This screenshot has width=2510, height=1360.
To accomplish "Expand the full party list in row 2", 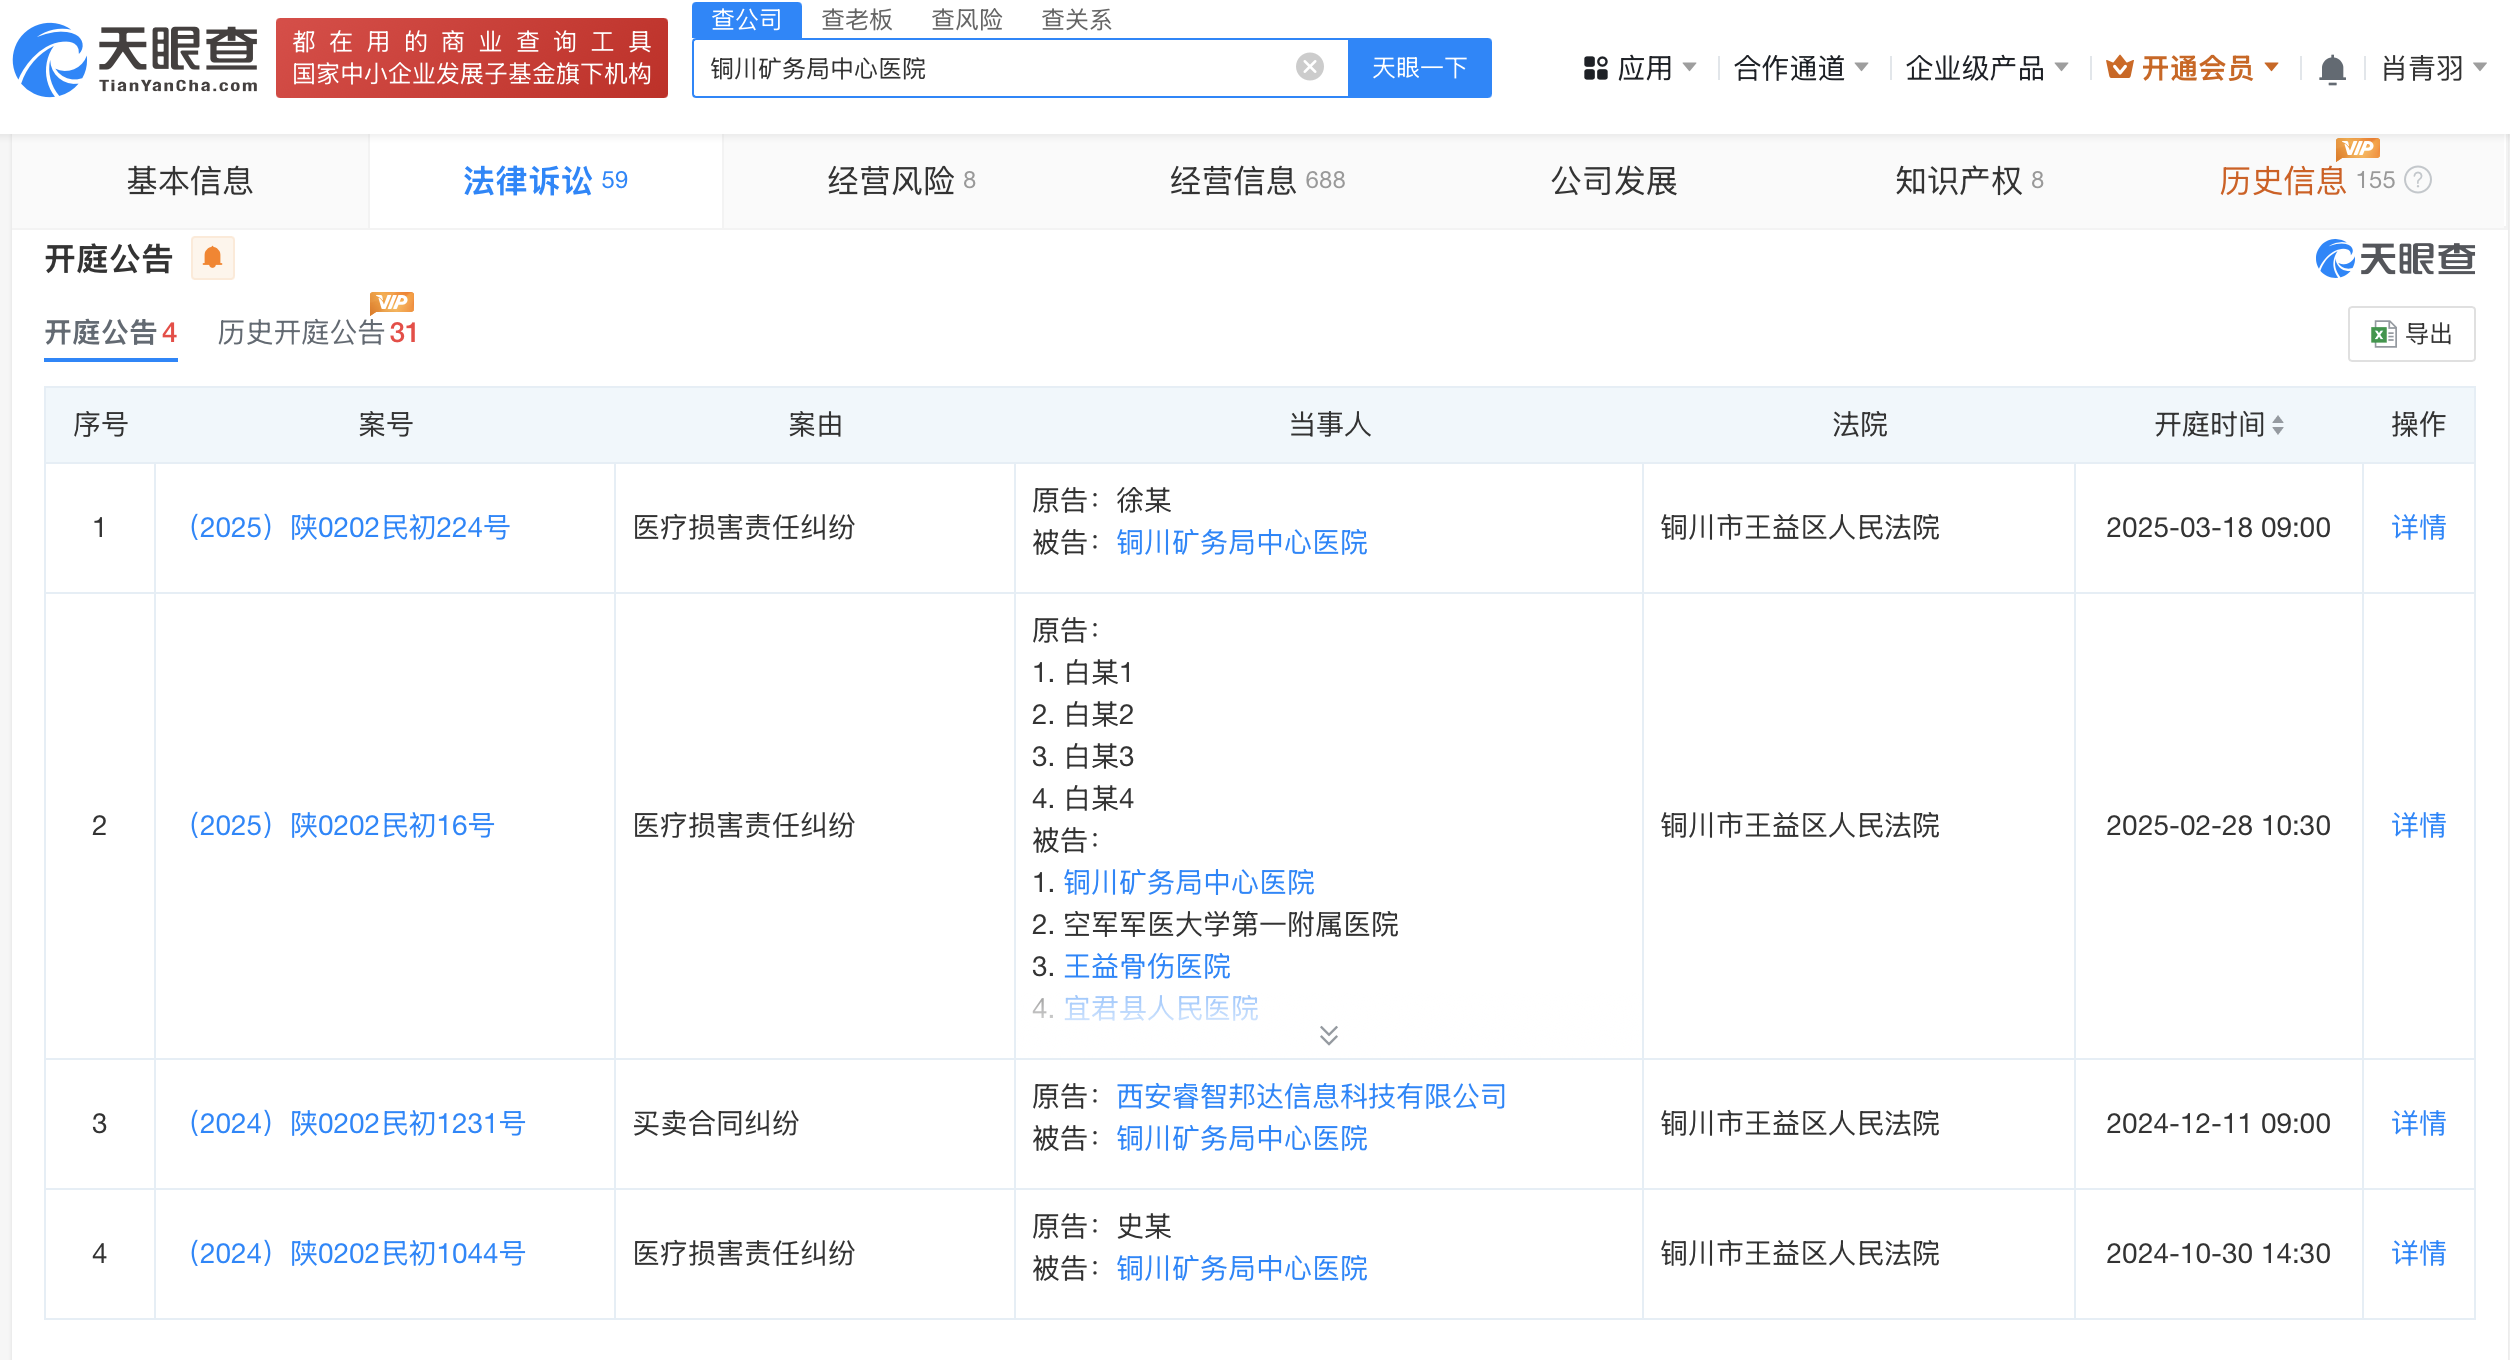I will tap(1328, 1035).
